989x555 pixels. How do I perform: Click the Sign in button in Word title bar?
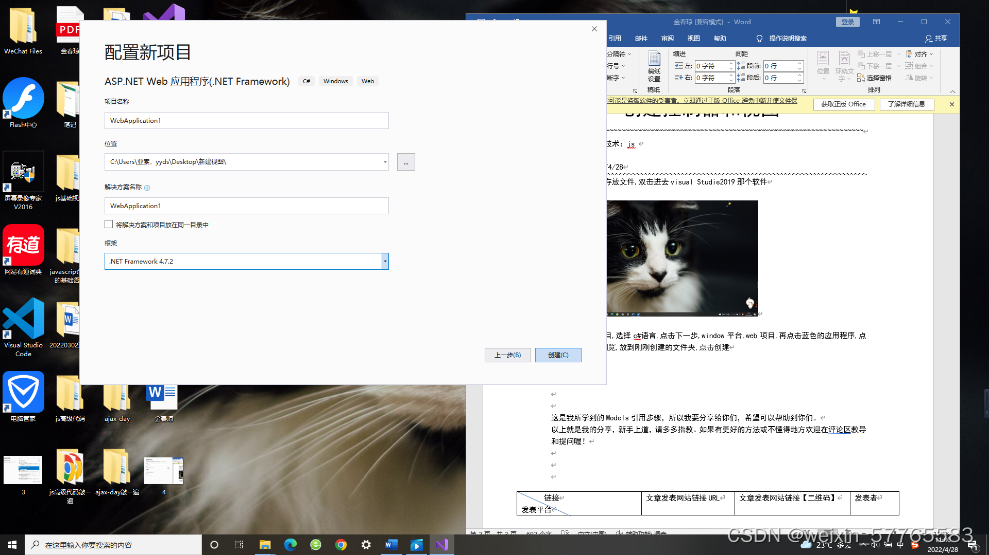(848, 22)
